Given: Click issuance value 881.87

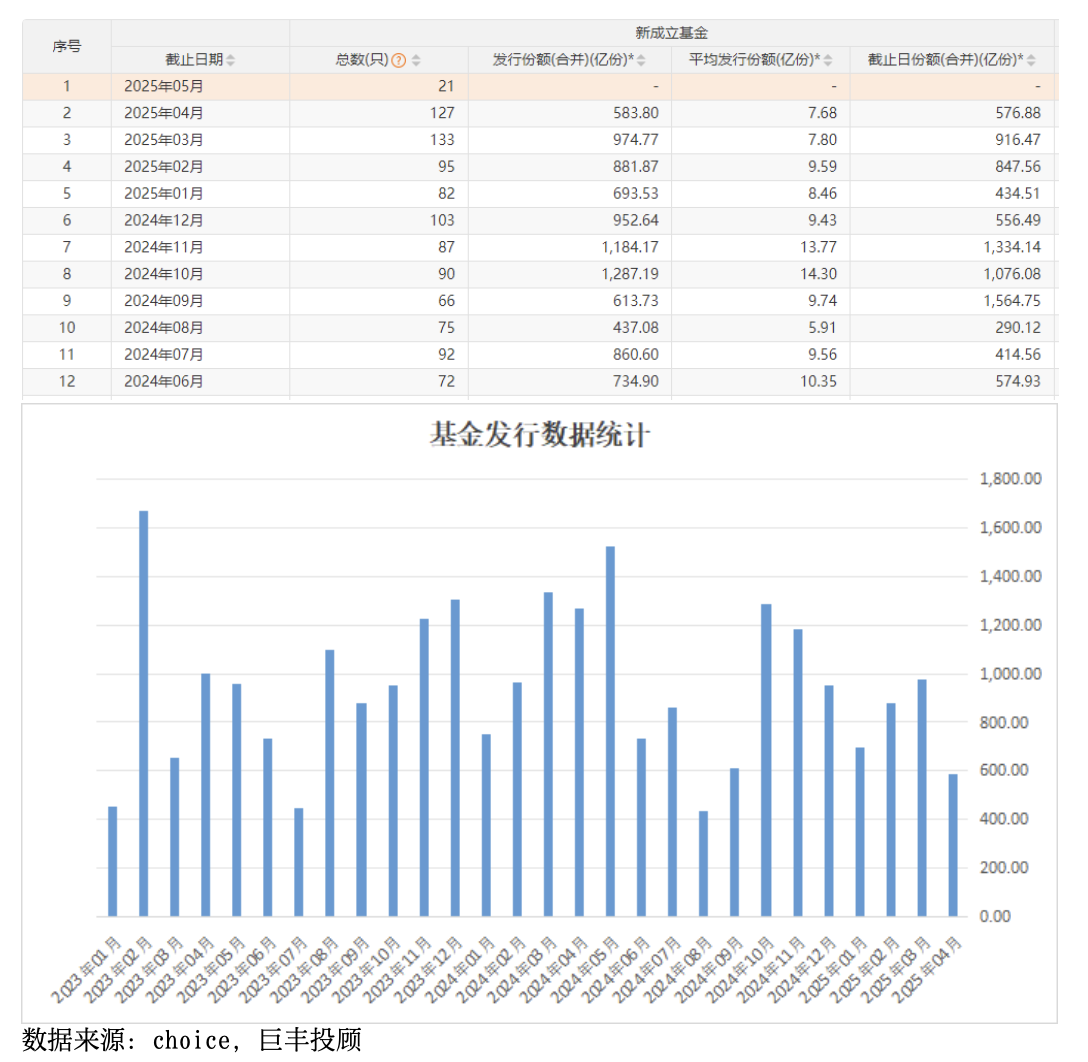Looking at the screenshot, I should 636,166.
